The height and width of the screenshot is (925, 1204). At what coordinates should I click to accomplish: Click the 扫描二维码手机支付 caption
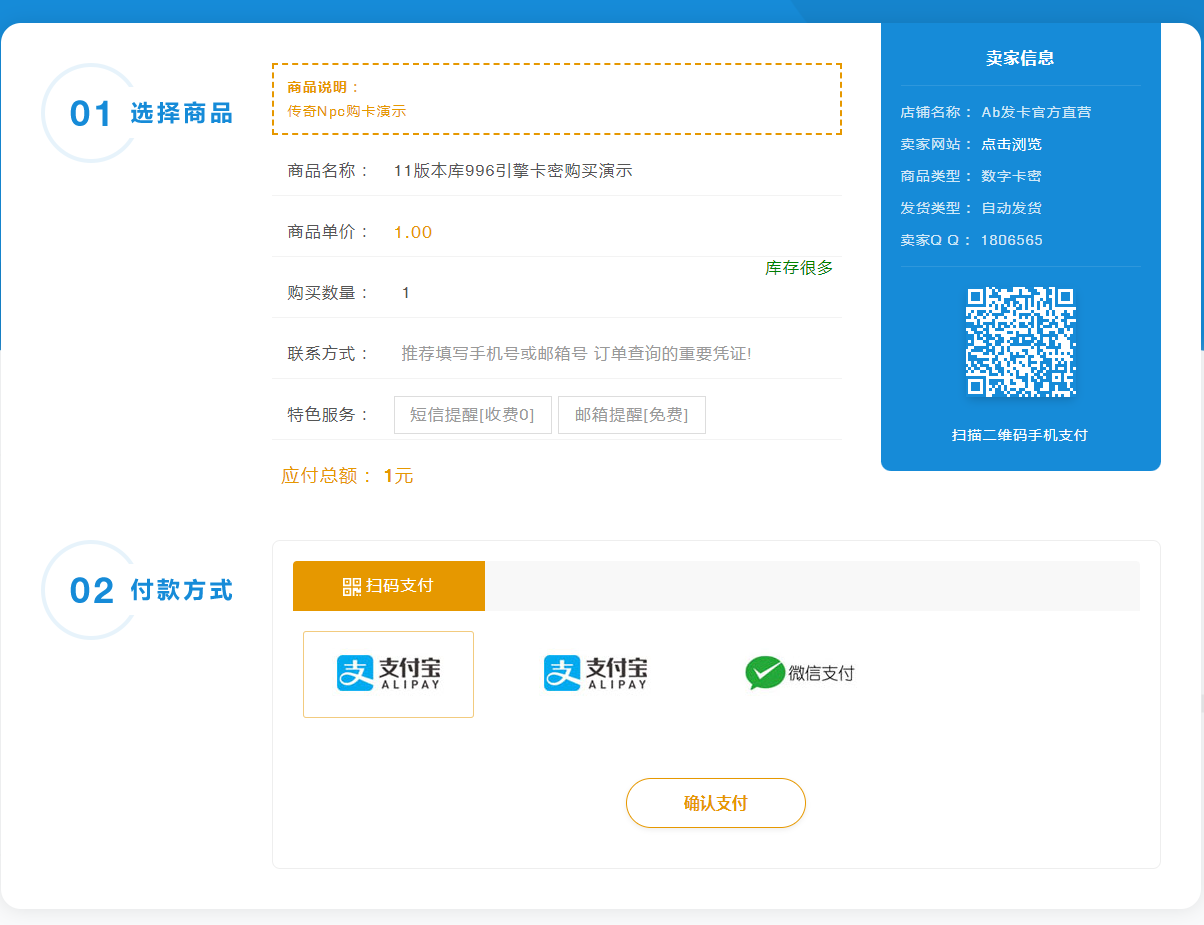(1019, 435)
